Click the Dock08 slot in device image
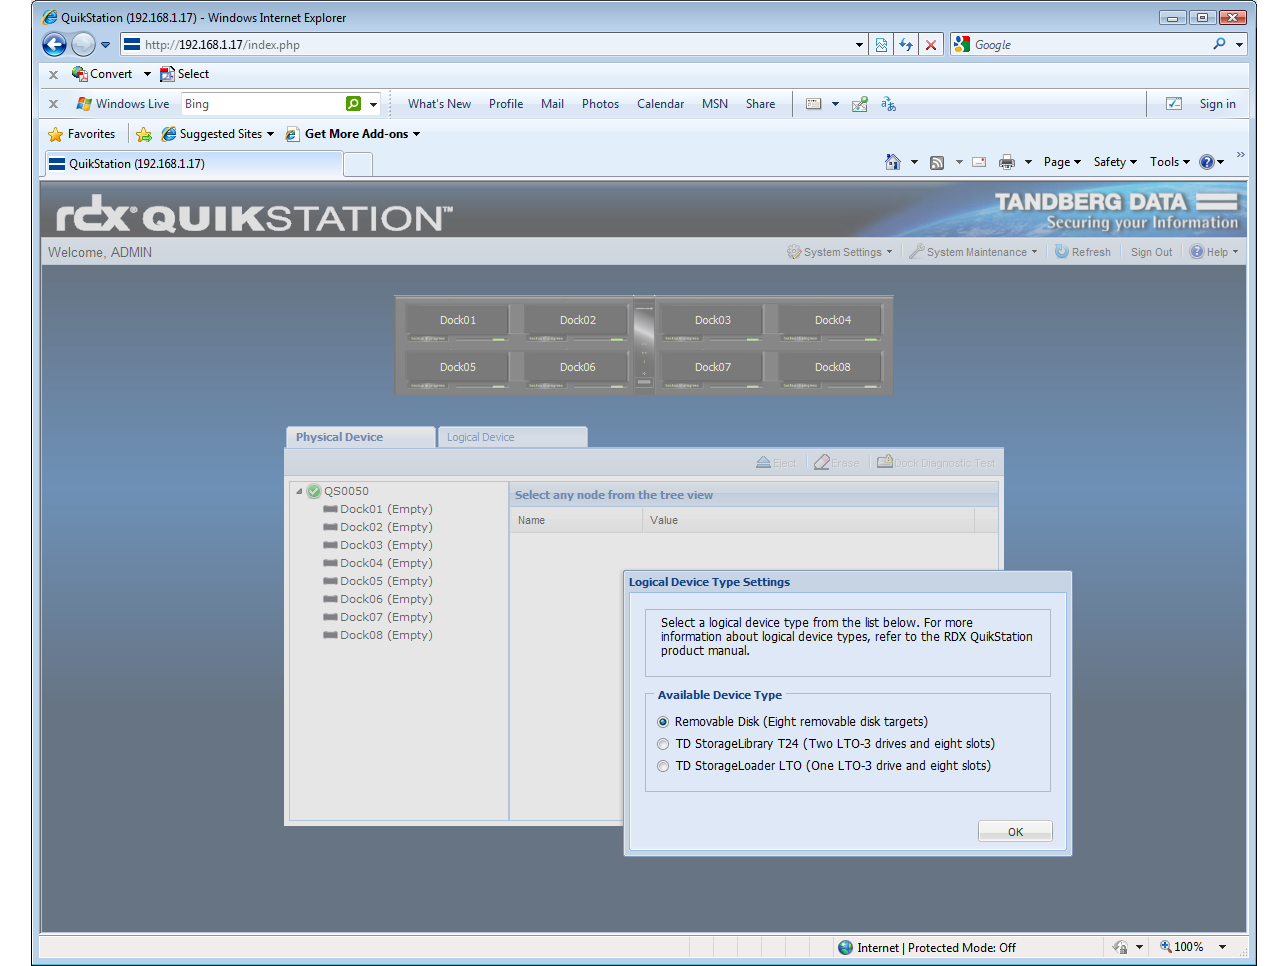Image resolution: width=1288 pixels, height=966 pixels. coord(832,368)
